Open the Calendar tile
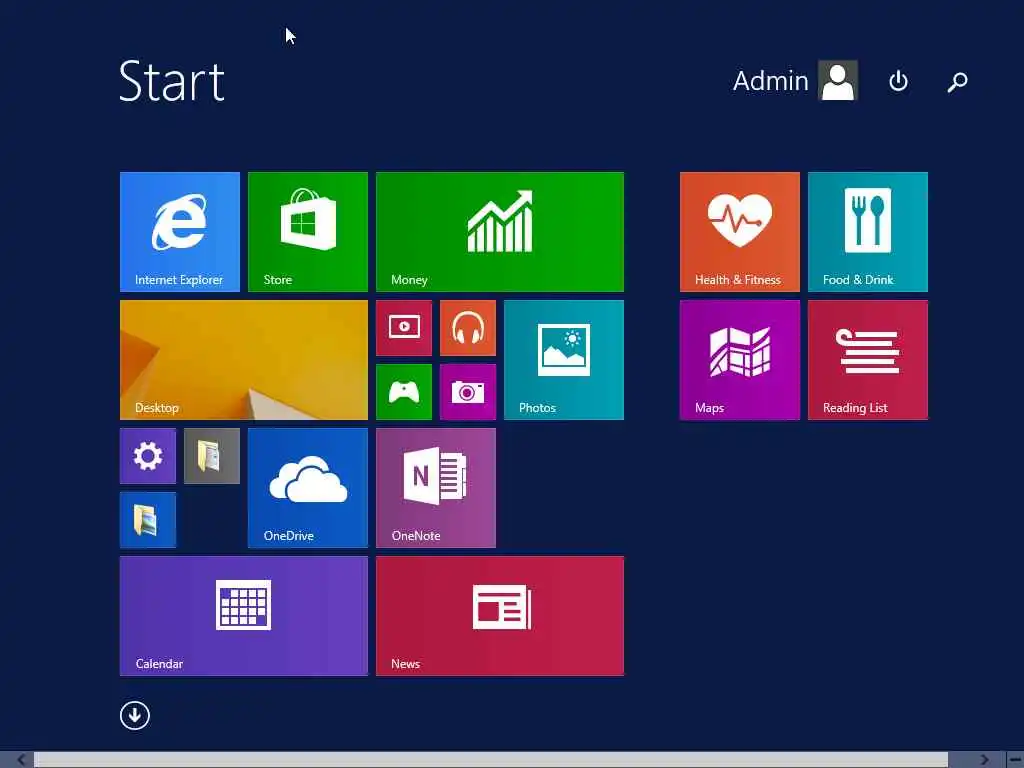Screen dimensions: 1024x768 pyautogui.click(x=244, y=616)
